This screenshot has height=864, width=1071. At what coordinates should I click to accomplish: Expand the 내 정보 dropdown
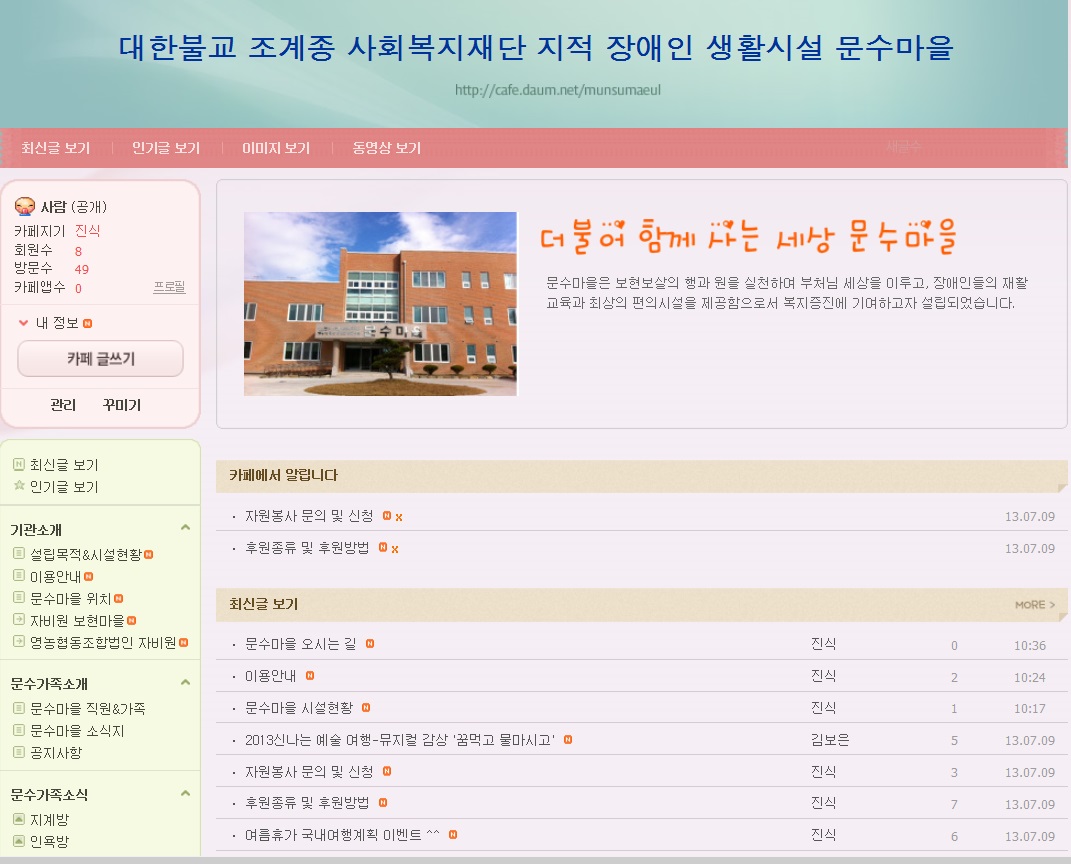[x=24, y=323]
